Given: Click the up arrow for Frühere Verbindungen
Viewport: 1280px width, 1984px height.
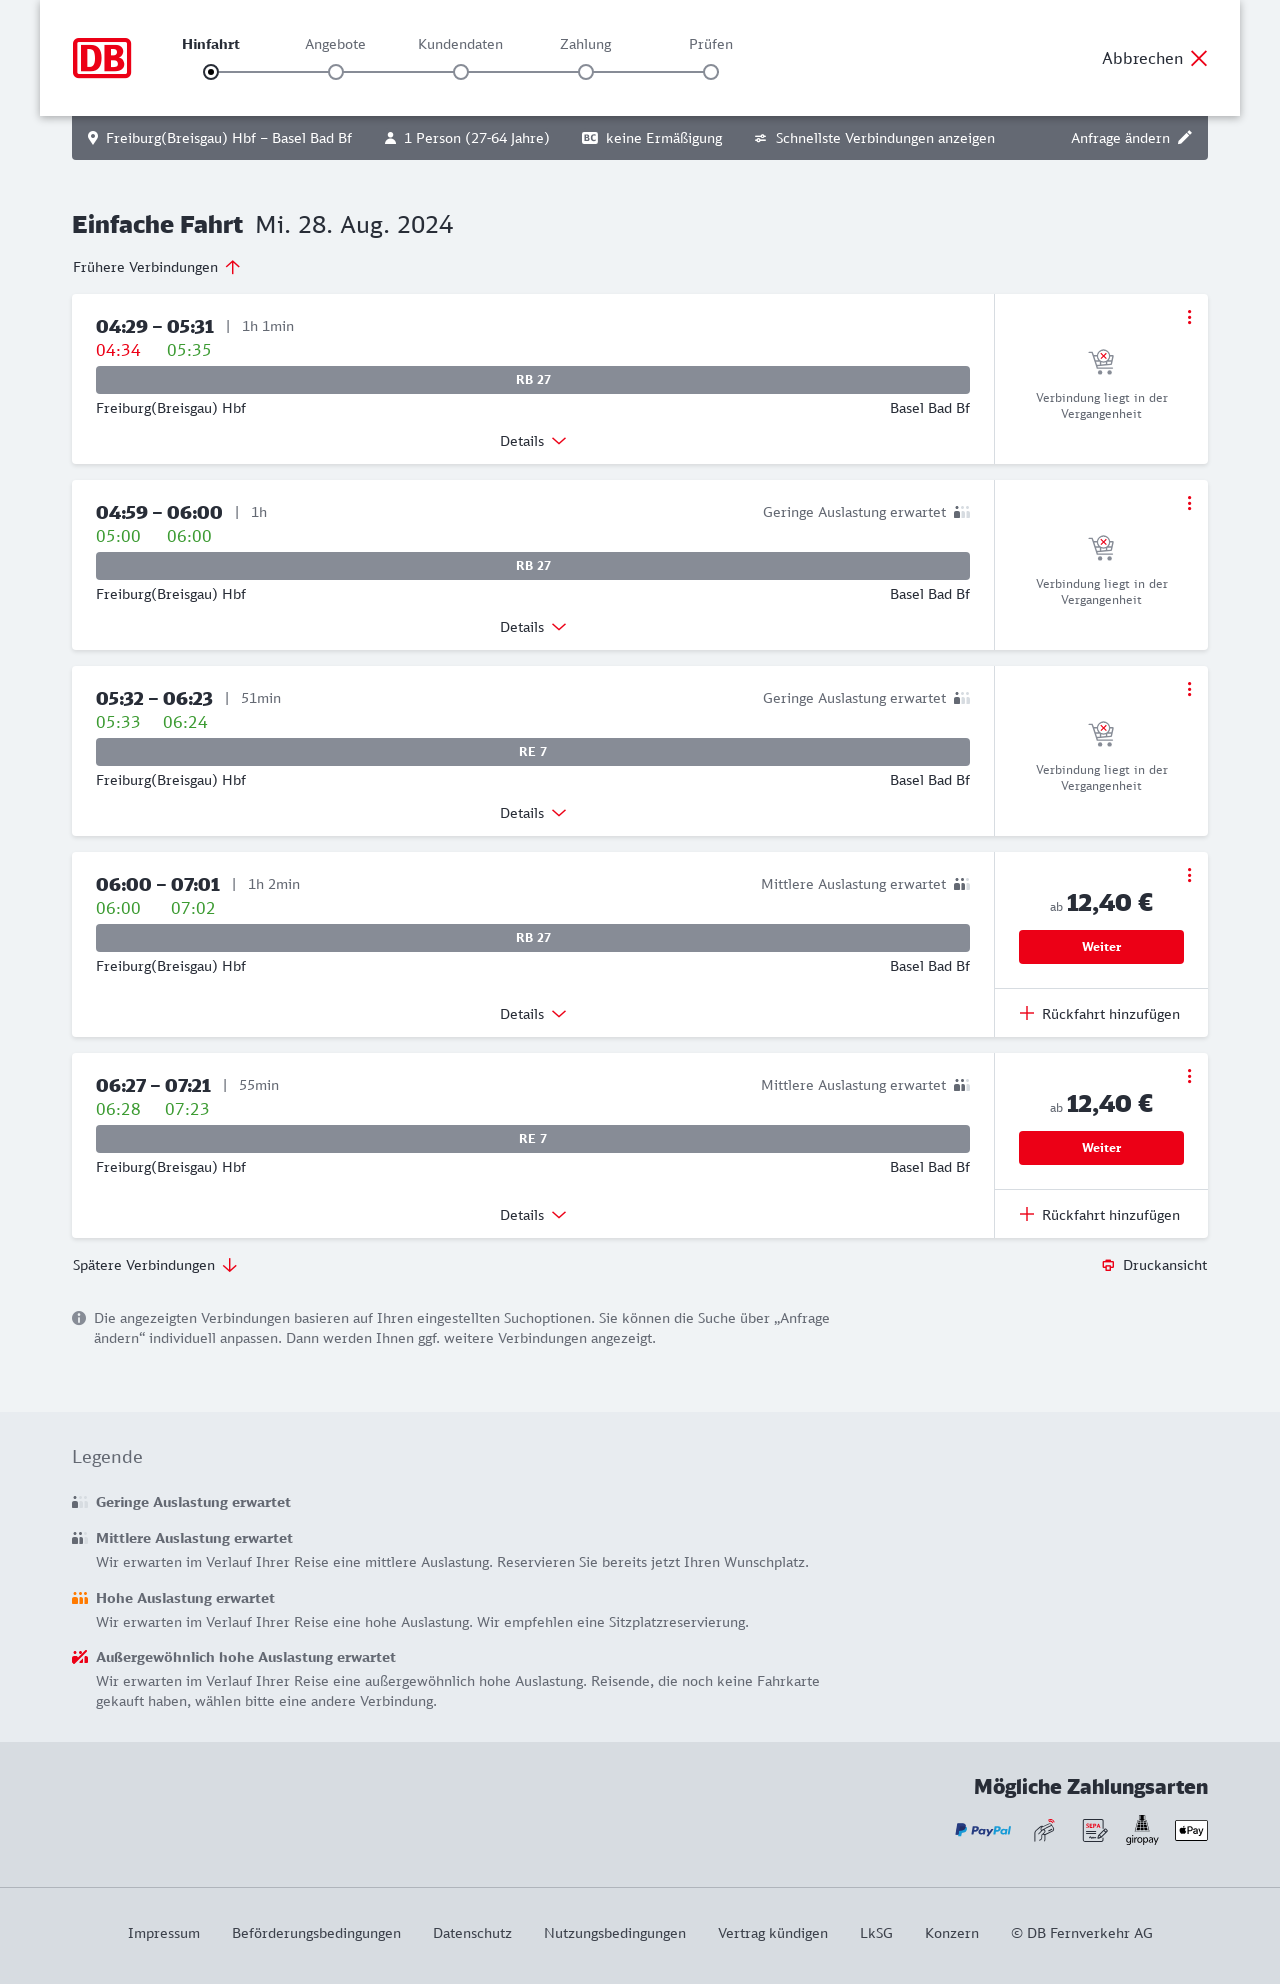Looking at the screenshot, I should coord(233,267).
